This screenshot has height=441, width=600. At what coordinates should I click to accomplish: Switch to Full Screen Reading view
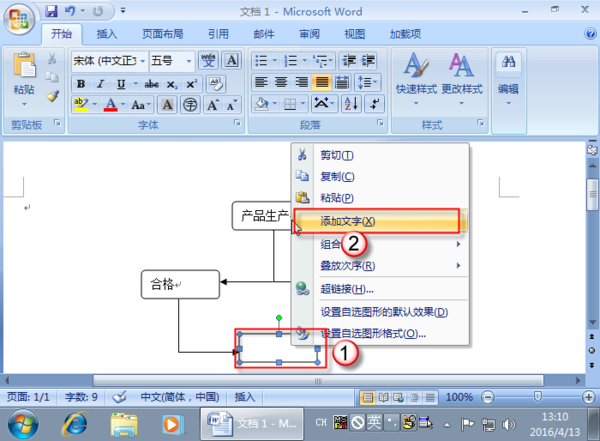click(x=383, y=398)
